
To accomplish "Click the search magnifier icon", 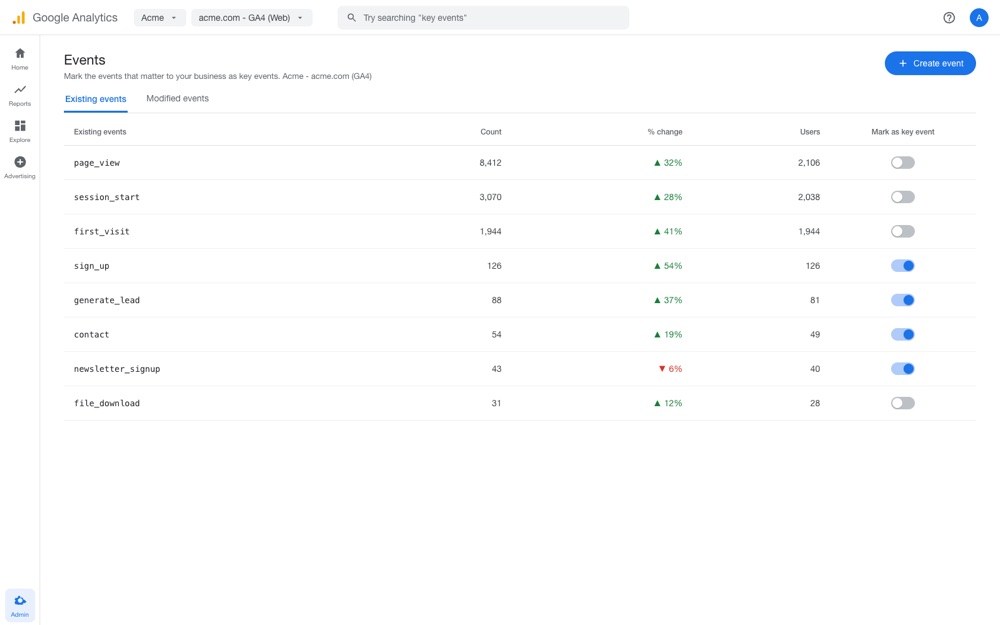I will pyautogui.click(x=351, y=18).
